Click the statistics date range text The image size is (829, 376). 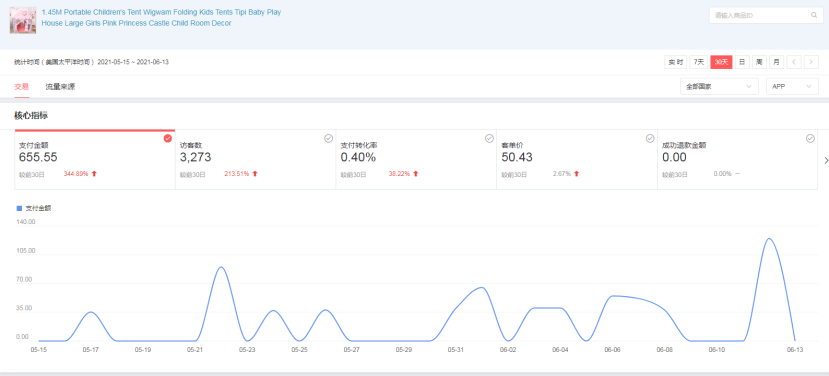(91, 62)
